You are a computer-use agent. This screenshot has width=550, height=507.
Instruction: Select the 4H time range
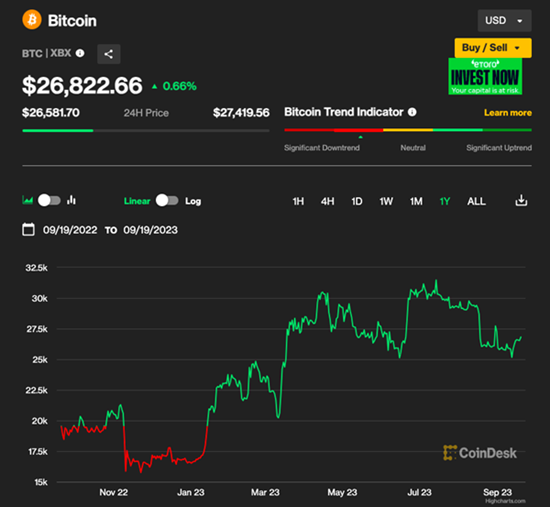(x=327, y=201)
